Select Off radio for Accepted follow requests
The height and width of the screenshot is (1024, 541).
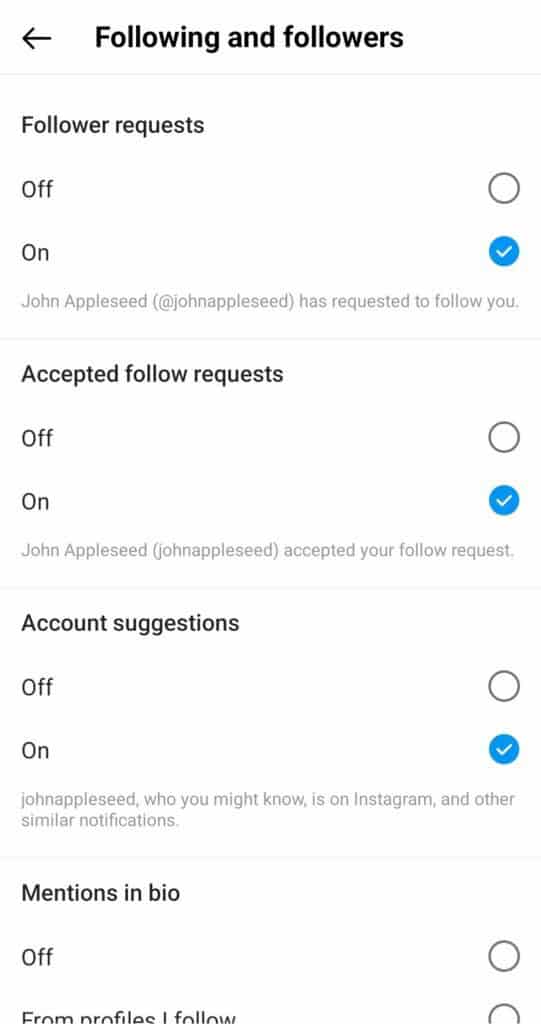click(504, 437)
